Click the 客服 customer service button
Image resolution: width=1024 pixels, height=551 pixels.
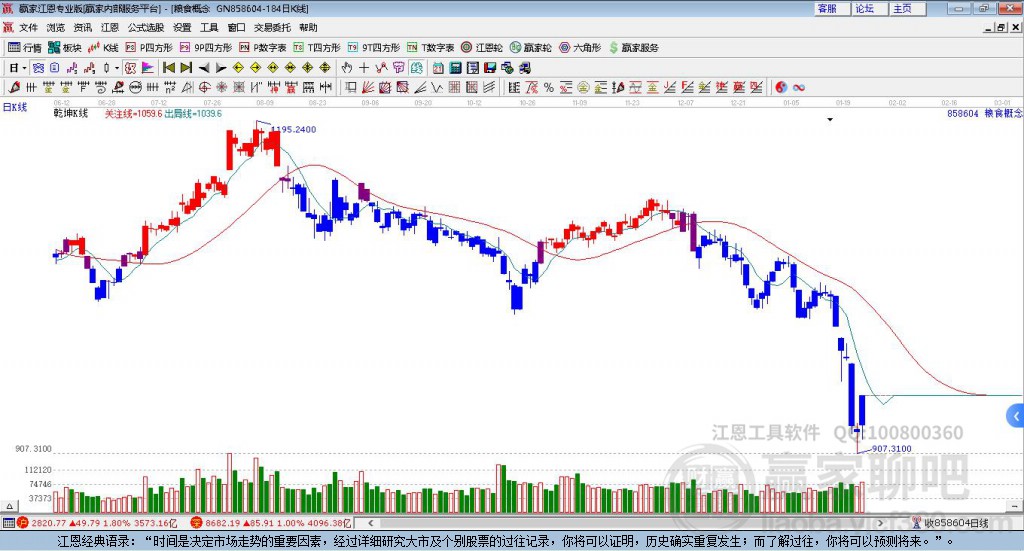pos(832,8)
